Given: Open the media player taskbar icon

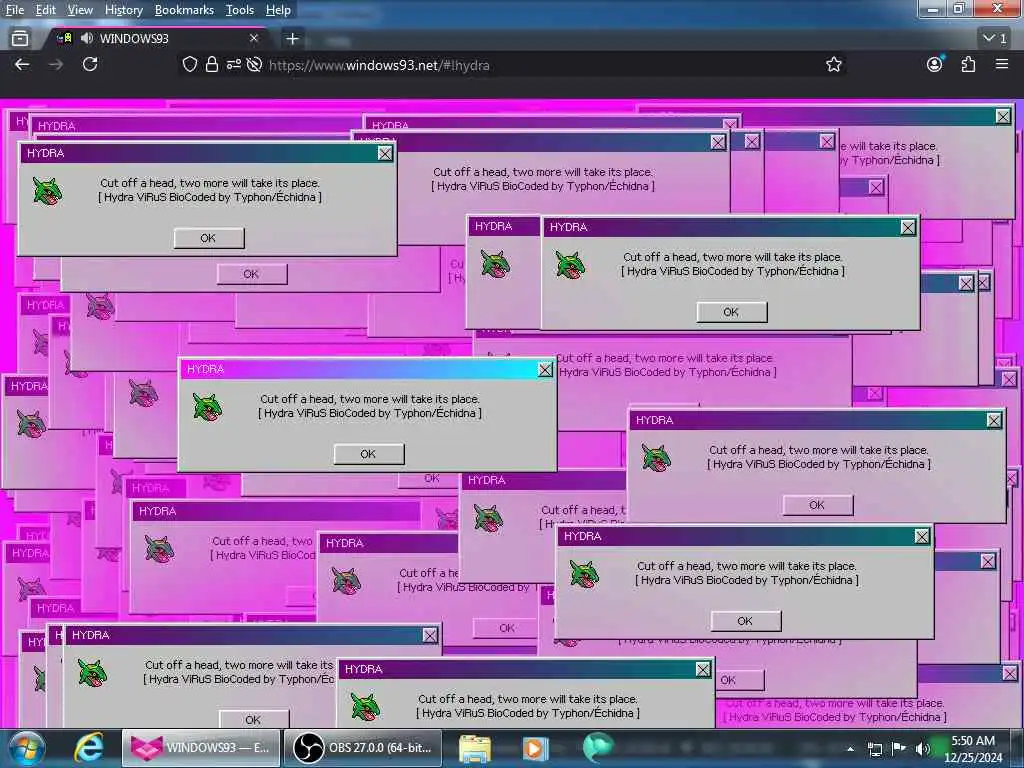Looking at the screenshot, I should [x=535, y=748].
